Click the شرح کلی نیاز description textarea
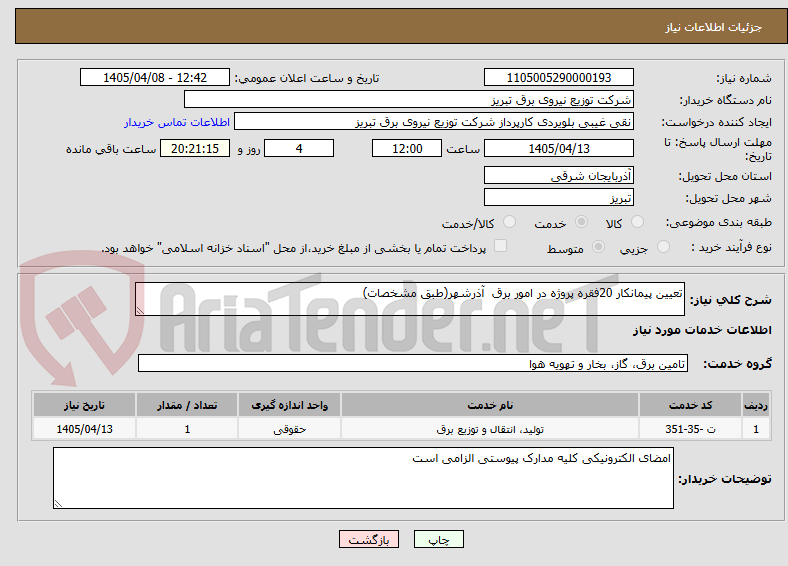Viewport: 788px width, 566px height. tap(410, 299)
